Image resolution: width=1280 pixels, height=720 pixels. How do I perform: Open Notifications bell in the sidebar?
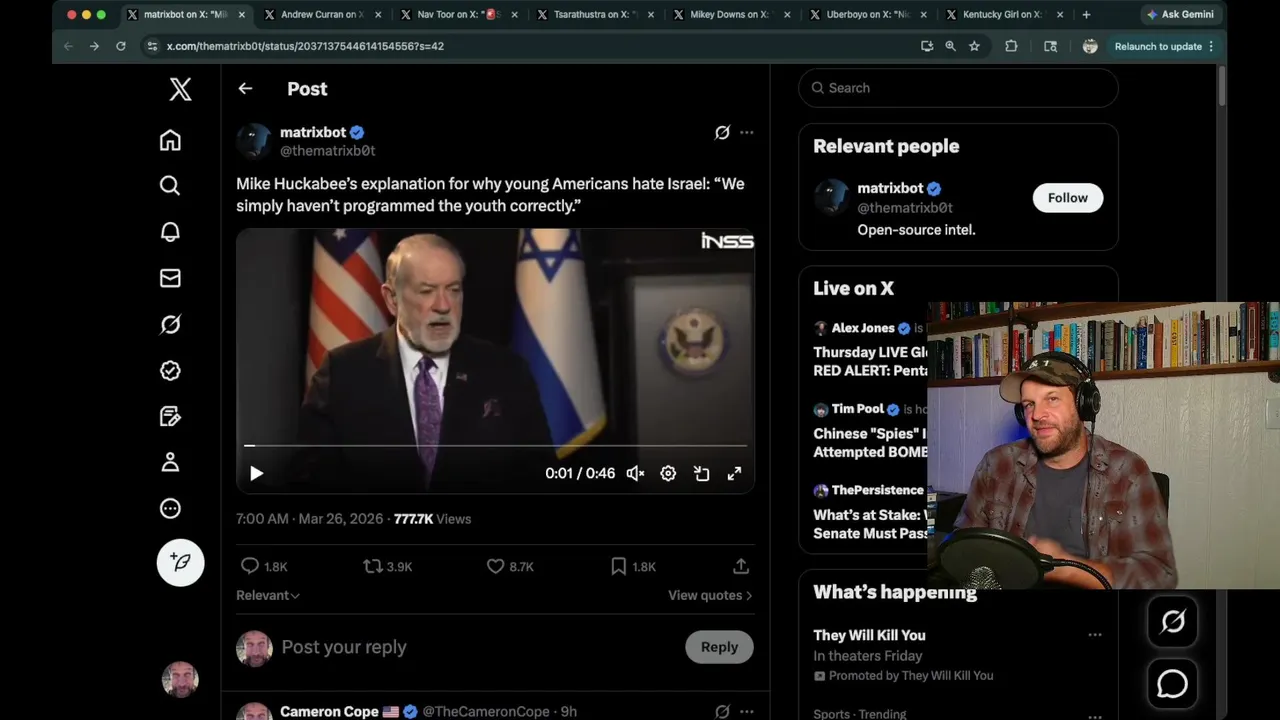pos(170,232)
